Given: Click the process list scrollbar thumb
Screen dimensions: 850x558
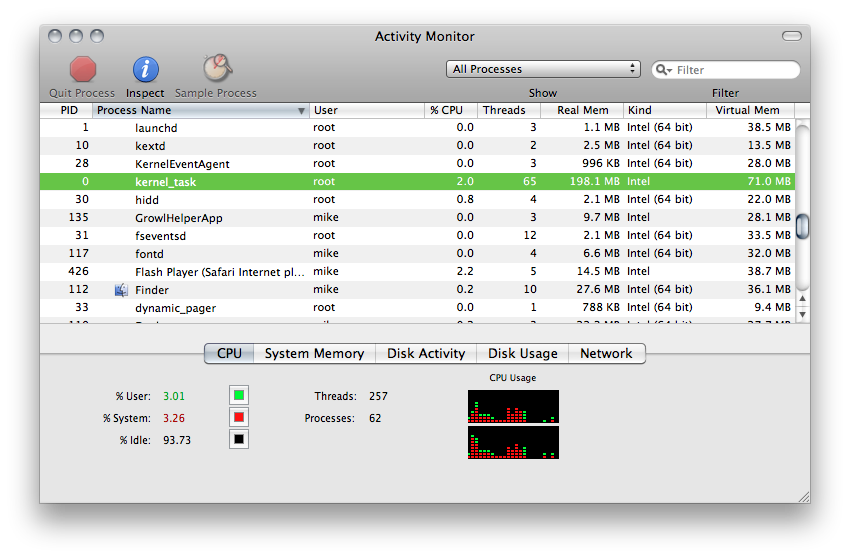Looking at the screenshot, I should (x=803, y=226).
